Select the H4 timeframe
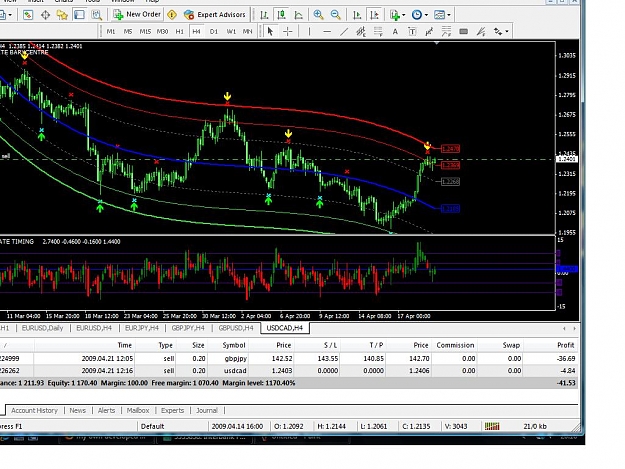The image size is (625, 469). 196,31
